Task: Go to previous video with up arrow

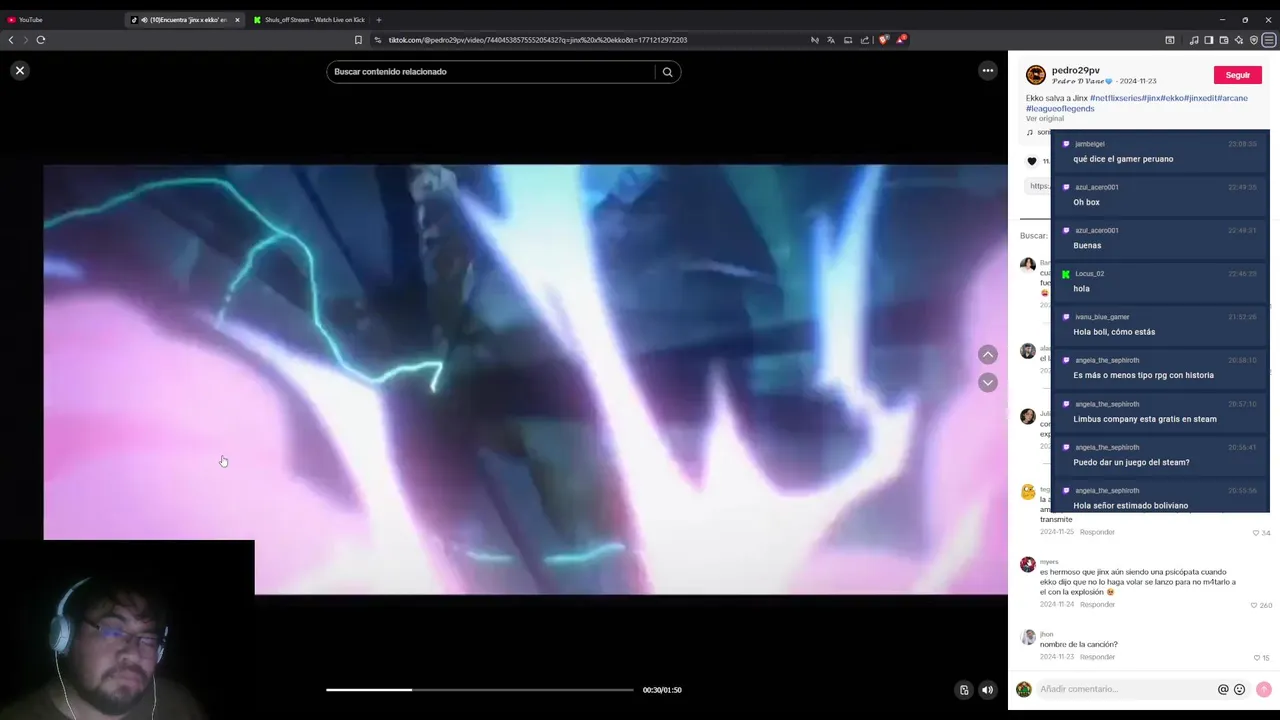Action: [x=987, y=355]
